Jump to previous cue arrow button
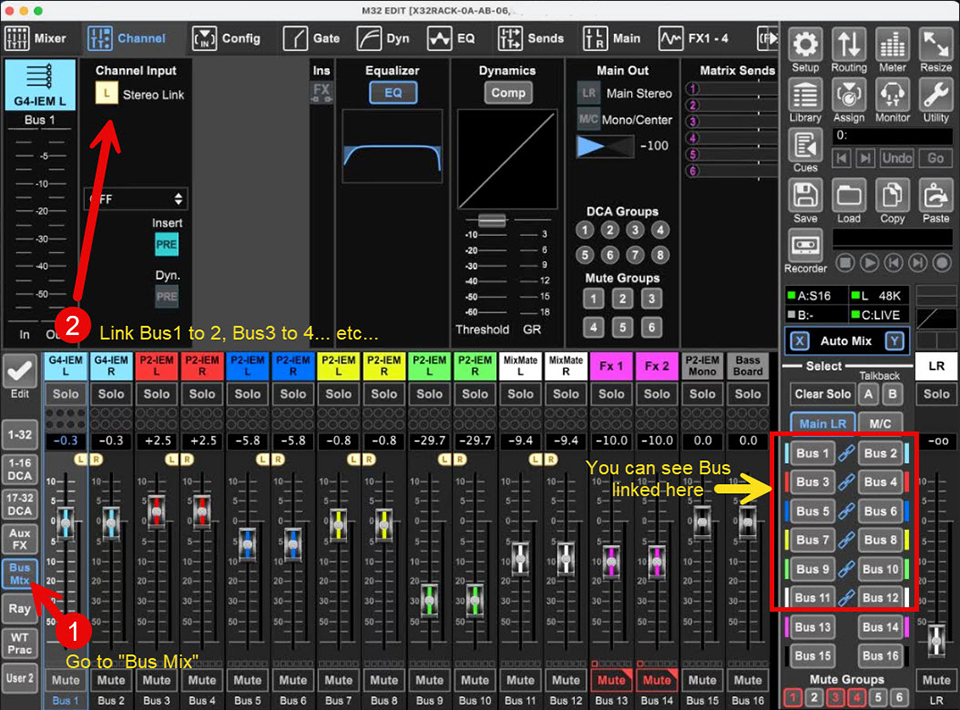Screen dimensions: 960x710 point(842,159)
